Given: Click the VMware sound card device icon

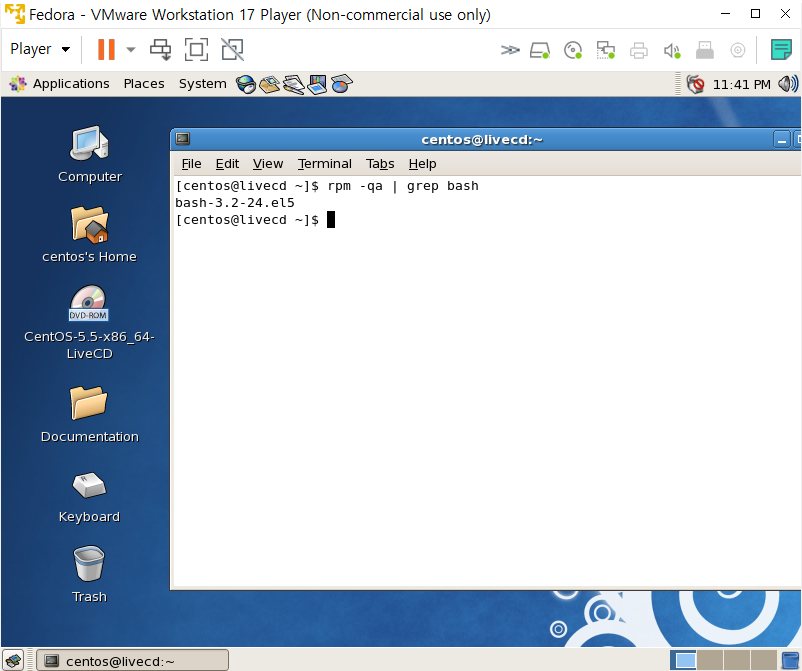Looking at the screenshot, I should point(672,50).
